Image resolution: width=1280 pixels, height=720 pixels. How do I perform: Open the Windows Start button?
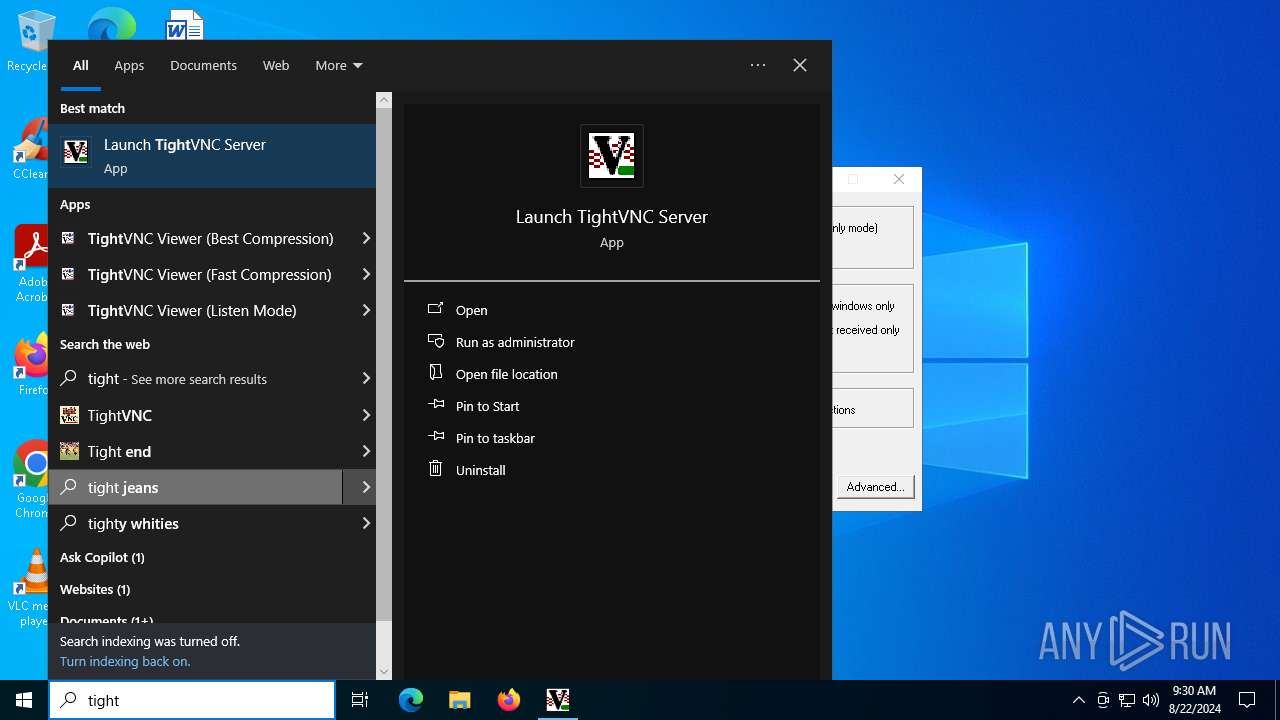24,700
